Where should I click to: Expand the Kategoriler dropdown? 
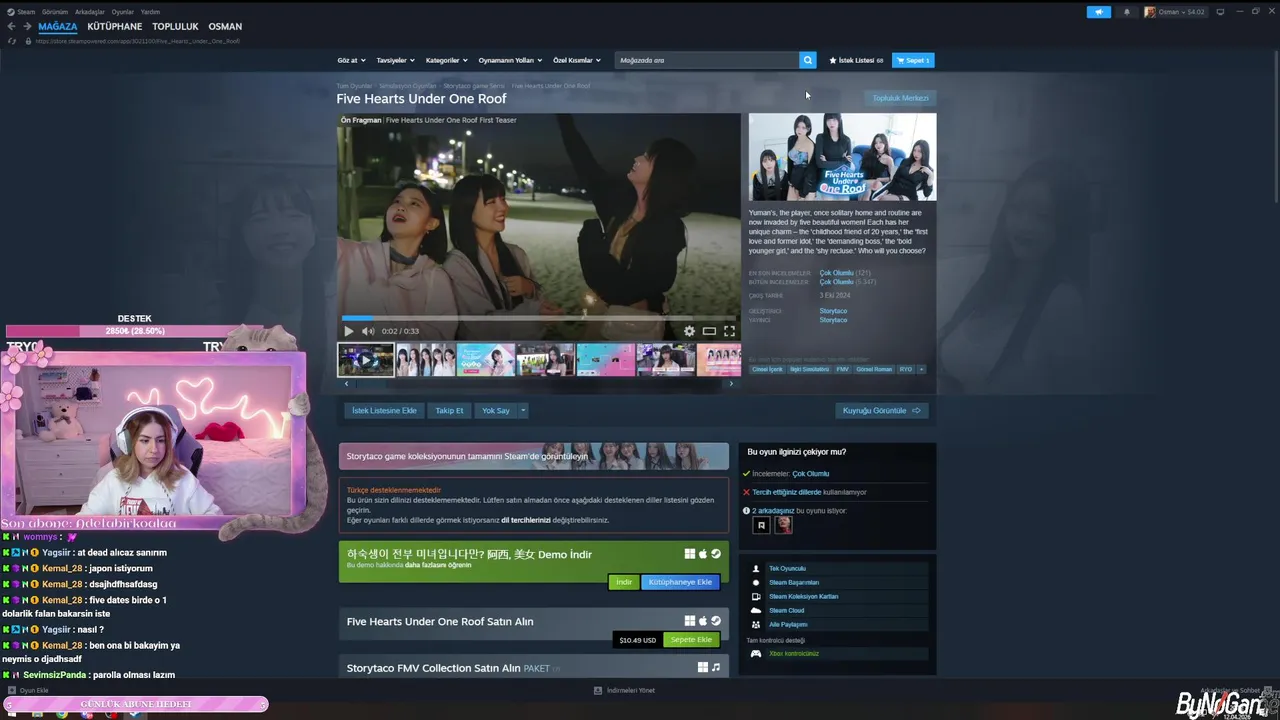446,60
